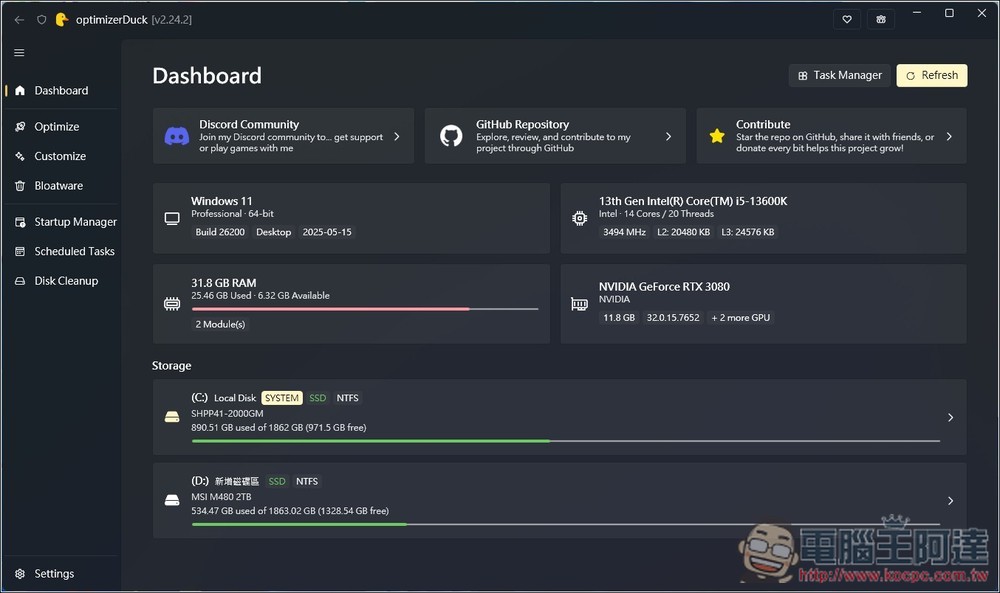Click the RAM usage progress bar
Viewport: 1000px width, 593px height.
point(365,309)
